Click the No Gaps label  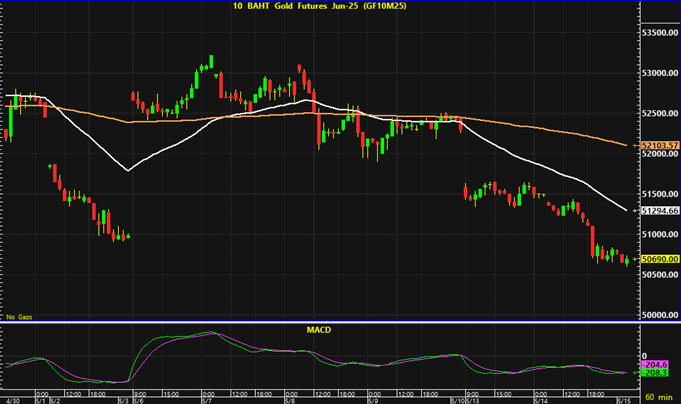(x=17, y=316)
